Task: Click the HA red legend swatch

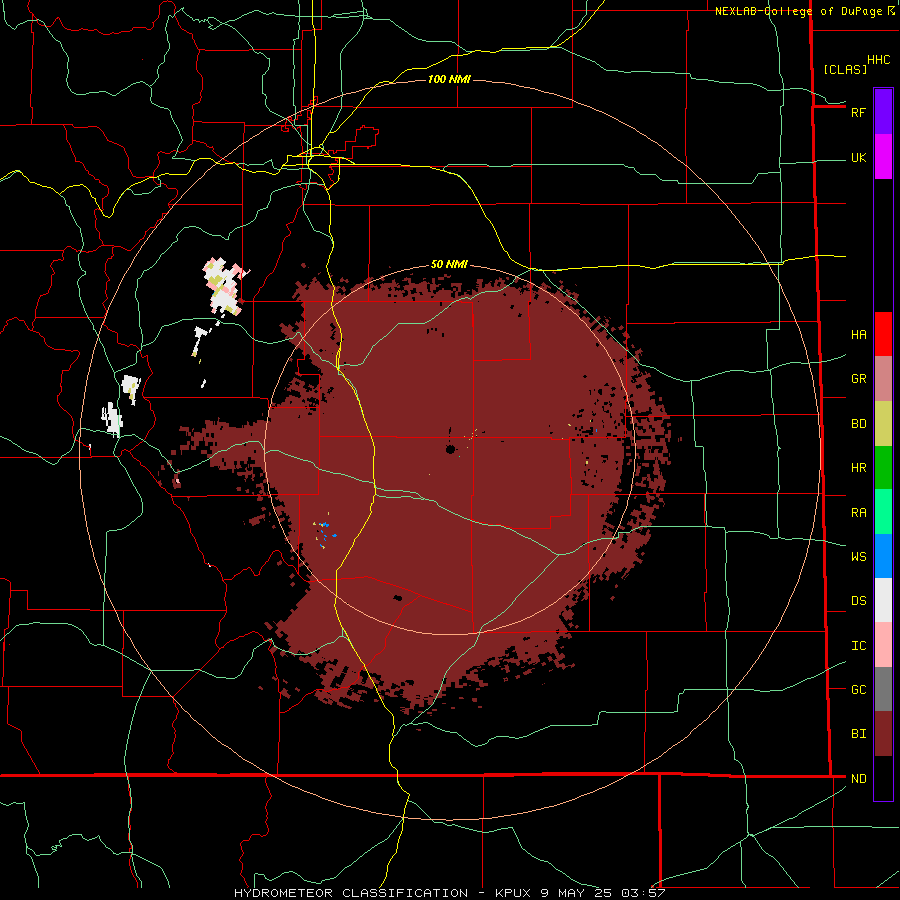Action: (x=883, y=334)
